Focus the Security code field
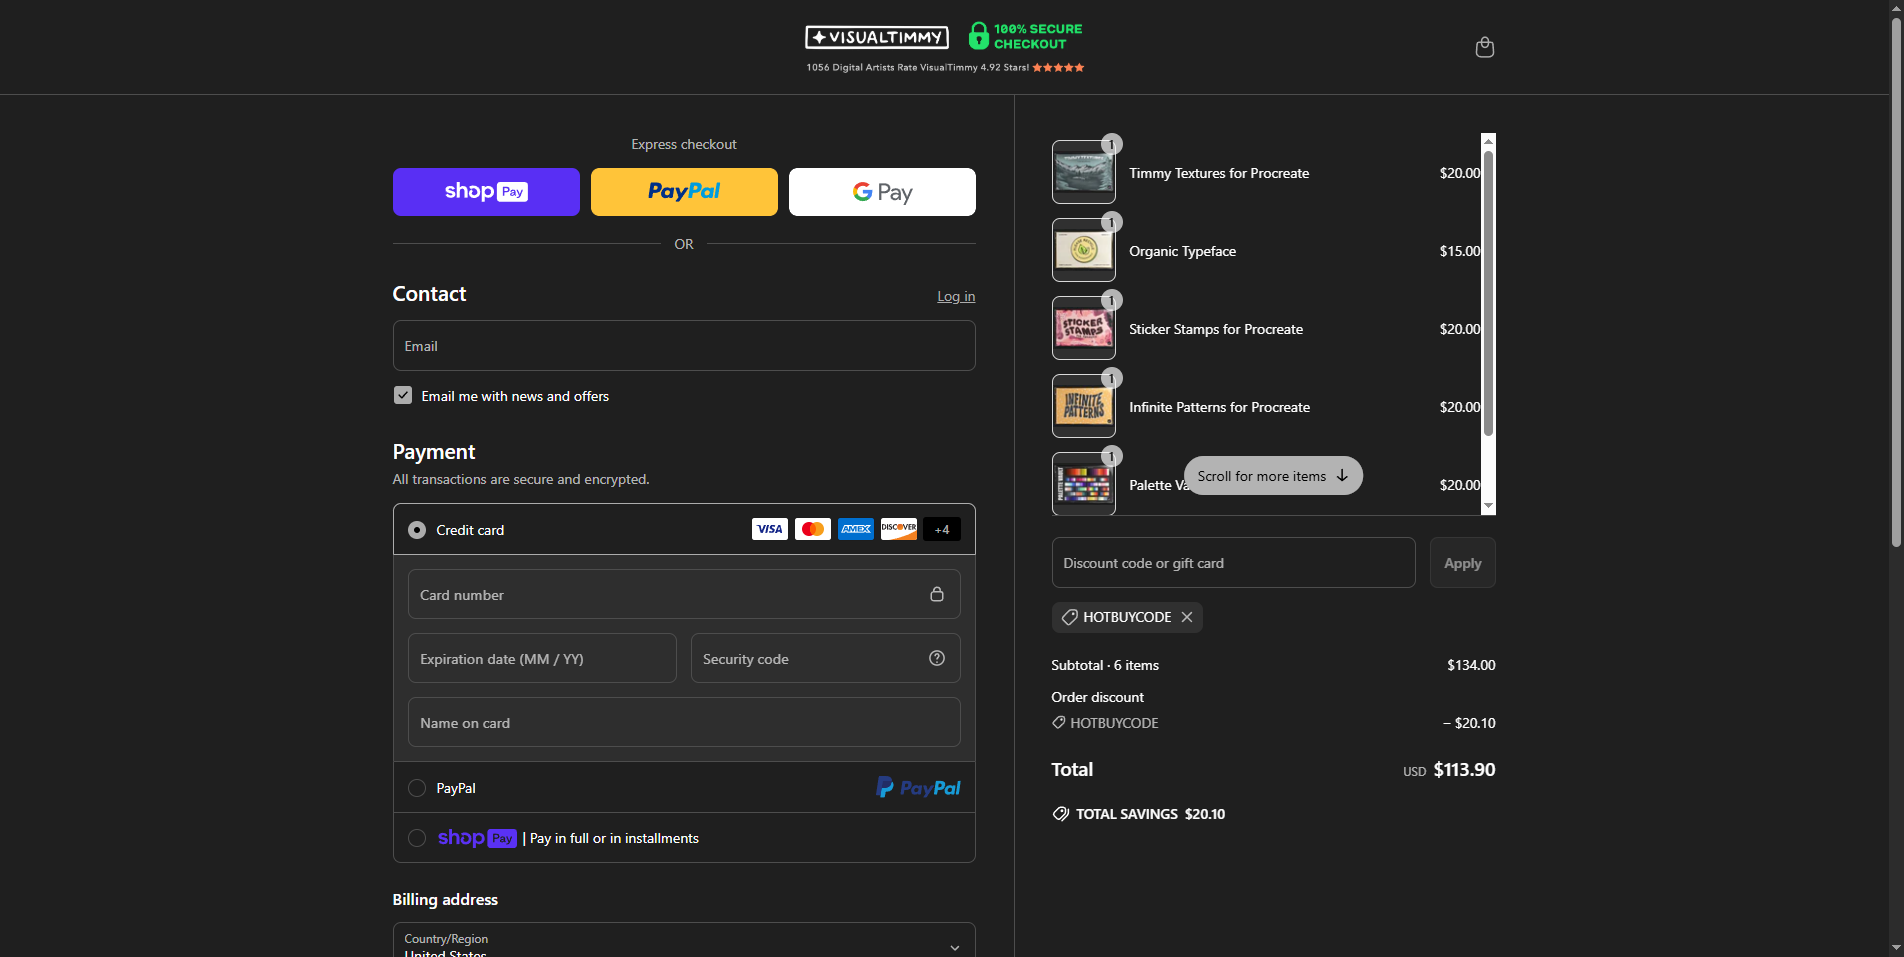 click(x=826, y=659)
